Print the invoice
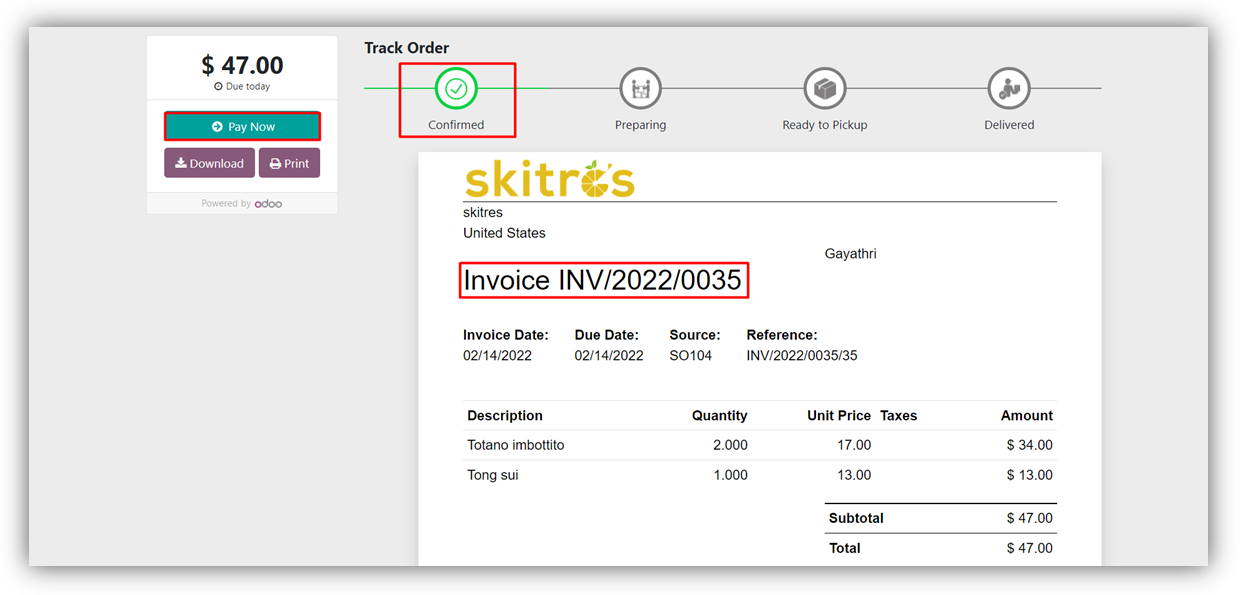 (289, 163)
